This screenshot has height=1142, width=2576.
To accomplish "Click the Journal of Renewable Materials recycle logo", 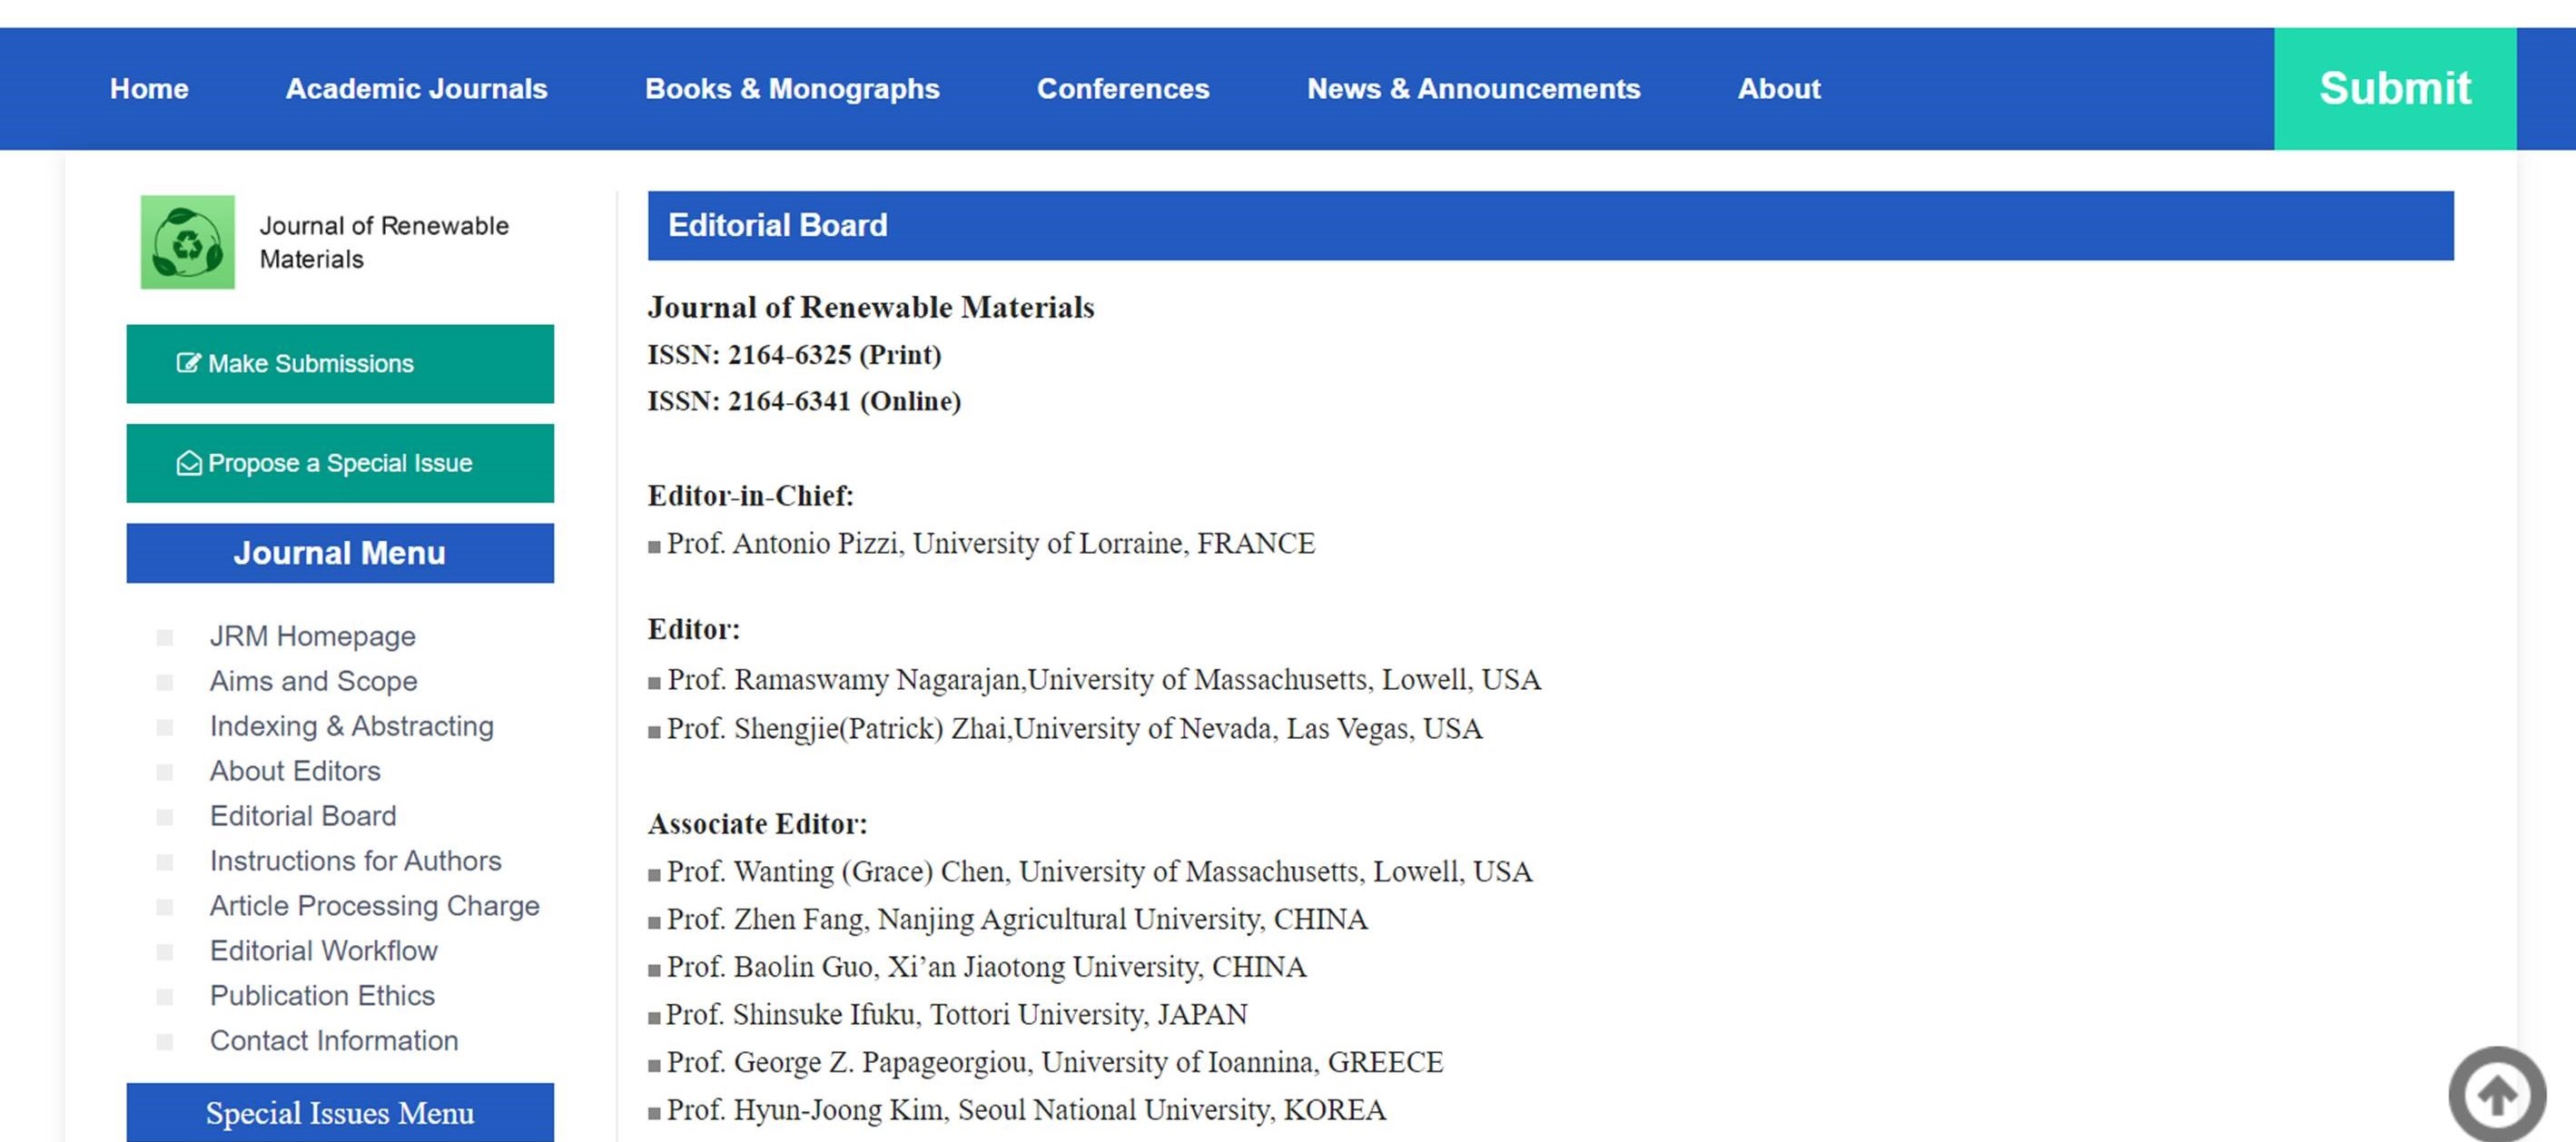I will pyautogui.click(x=187, y=242).
